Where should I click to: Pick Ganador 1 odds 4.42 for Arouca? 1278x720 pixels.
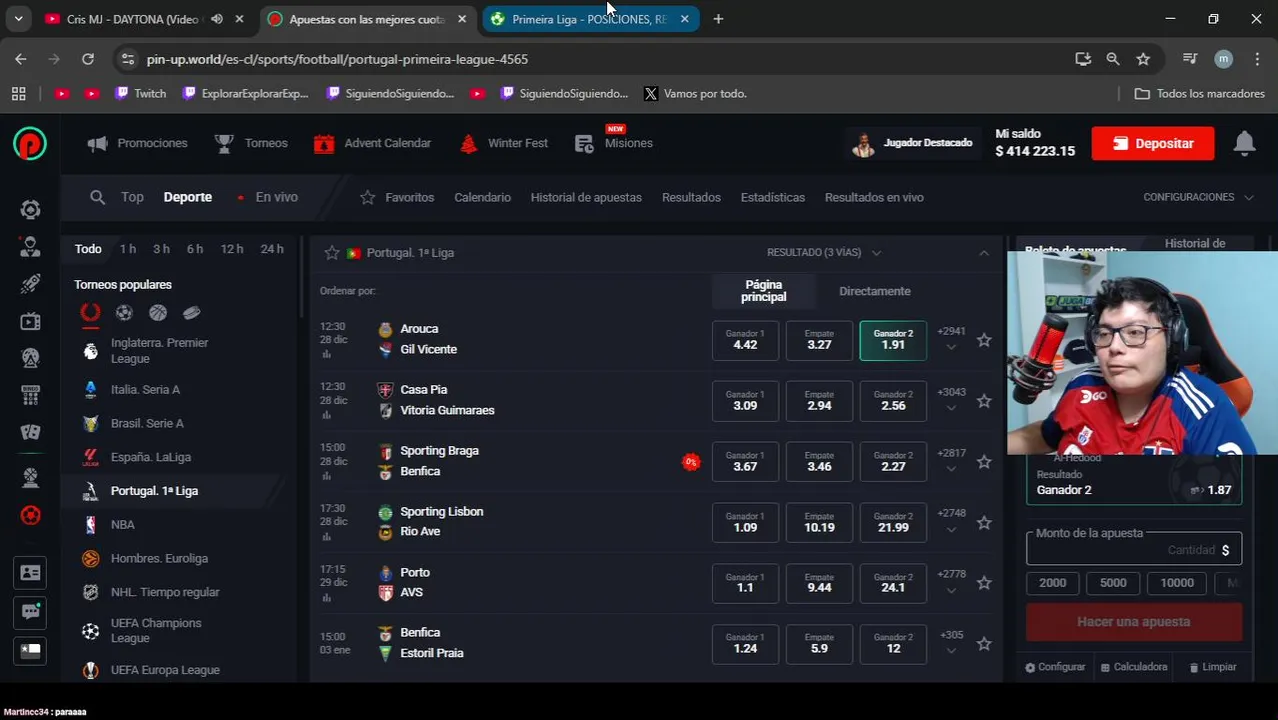tap(745, 340)
